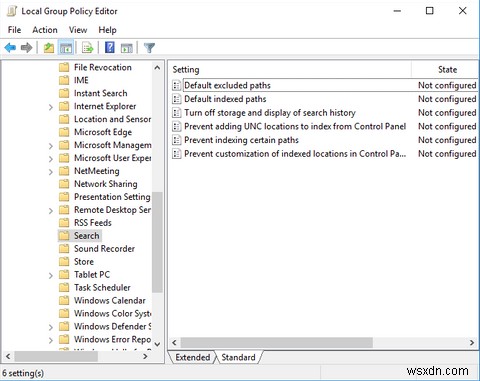Image resolution: width=480 pixels, height=381 pixels.
Task: Click tree pane horizontal scrollbar thumb
Action: coord(56,356)
